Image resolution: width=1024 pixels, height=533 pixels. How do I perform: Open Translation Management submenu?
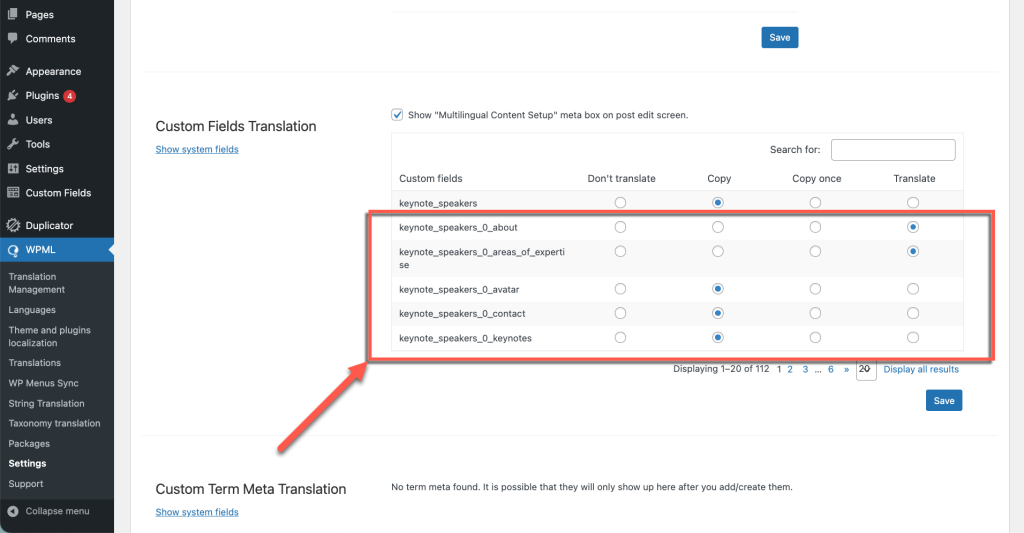tap(37, 283)
